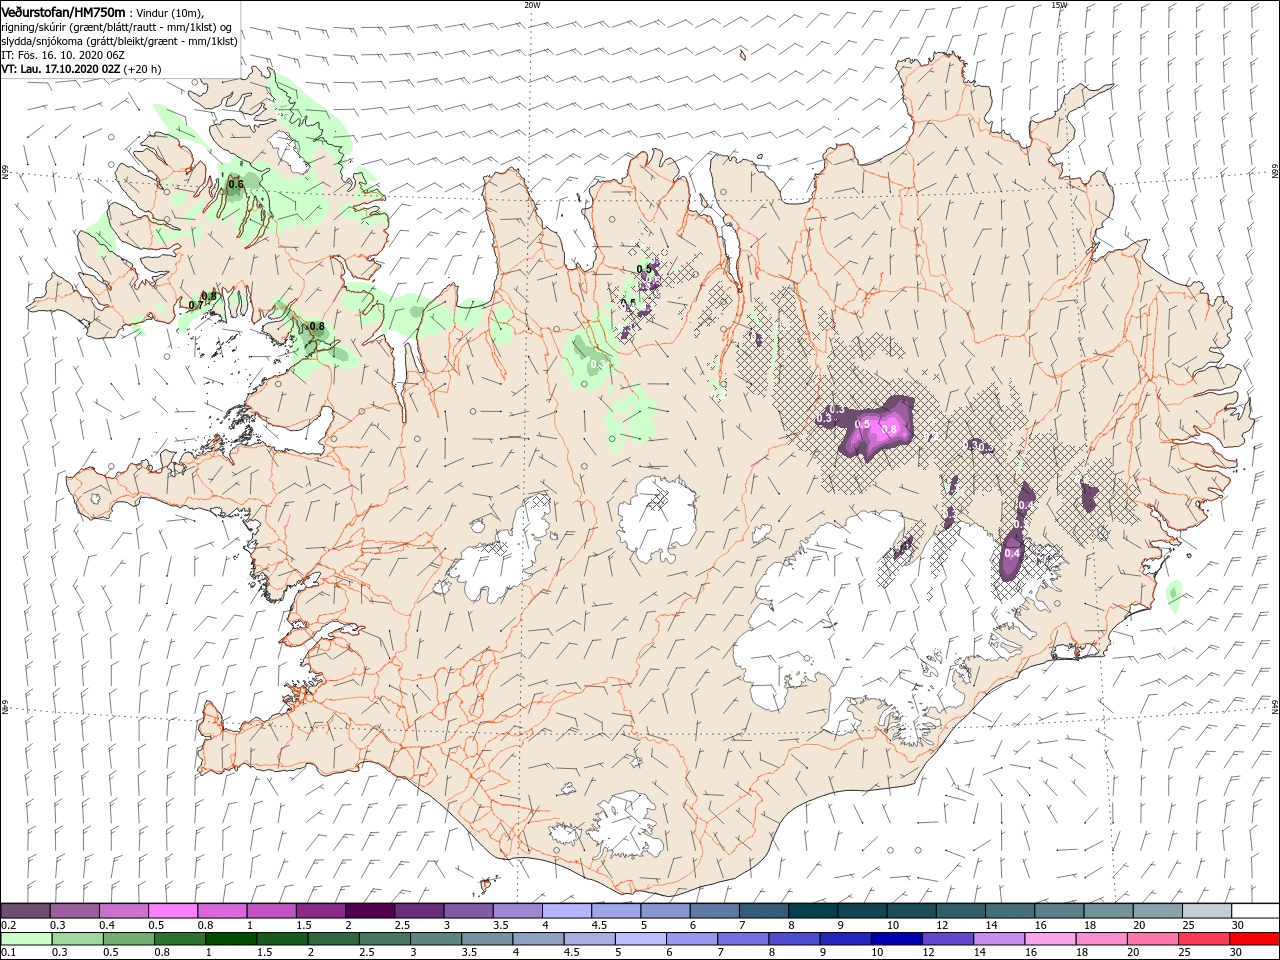1280x960 pixels.
Task: Select bottom legend swatch between 0.3 and 0.5
Action: 77,939
